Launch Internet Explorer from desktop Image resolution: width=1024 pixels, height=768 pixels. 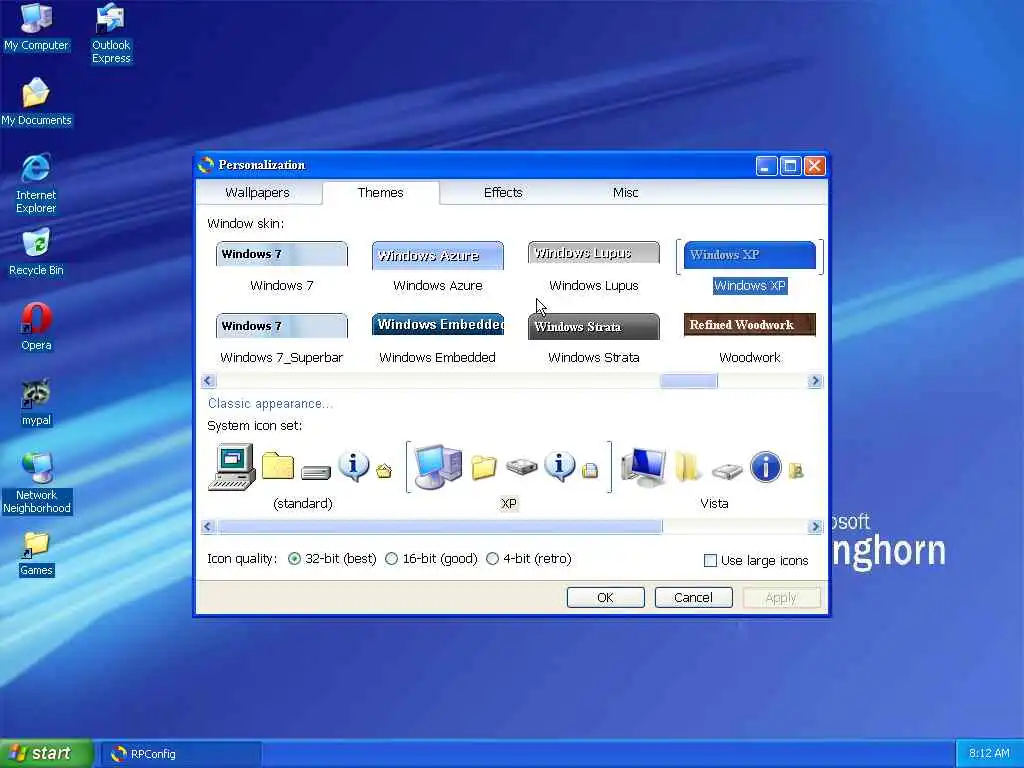click(36, 183)
